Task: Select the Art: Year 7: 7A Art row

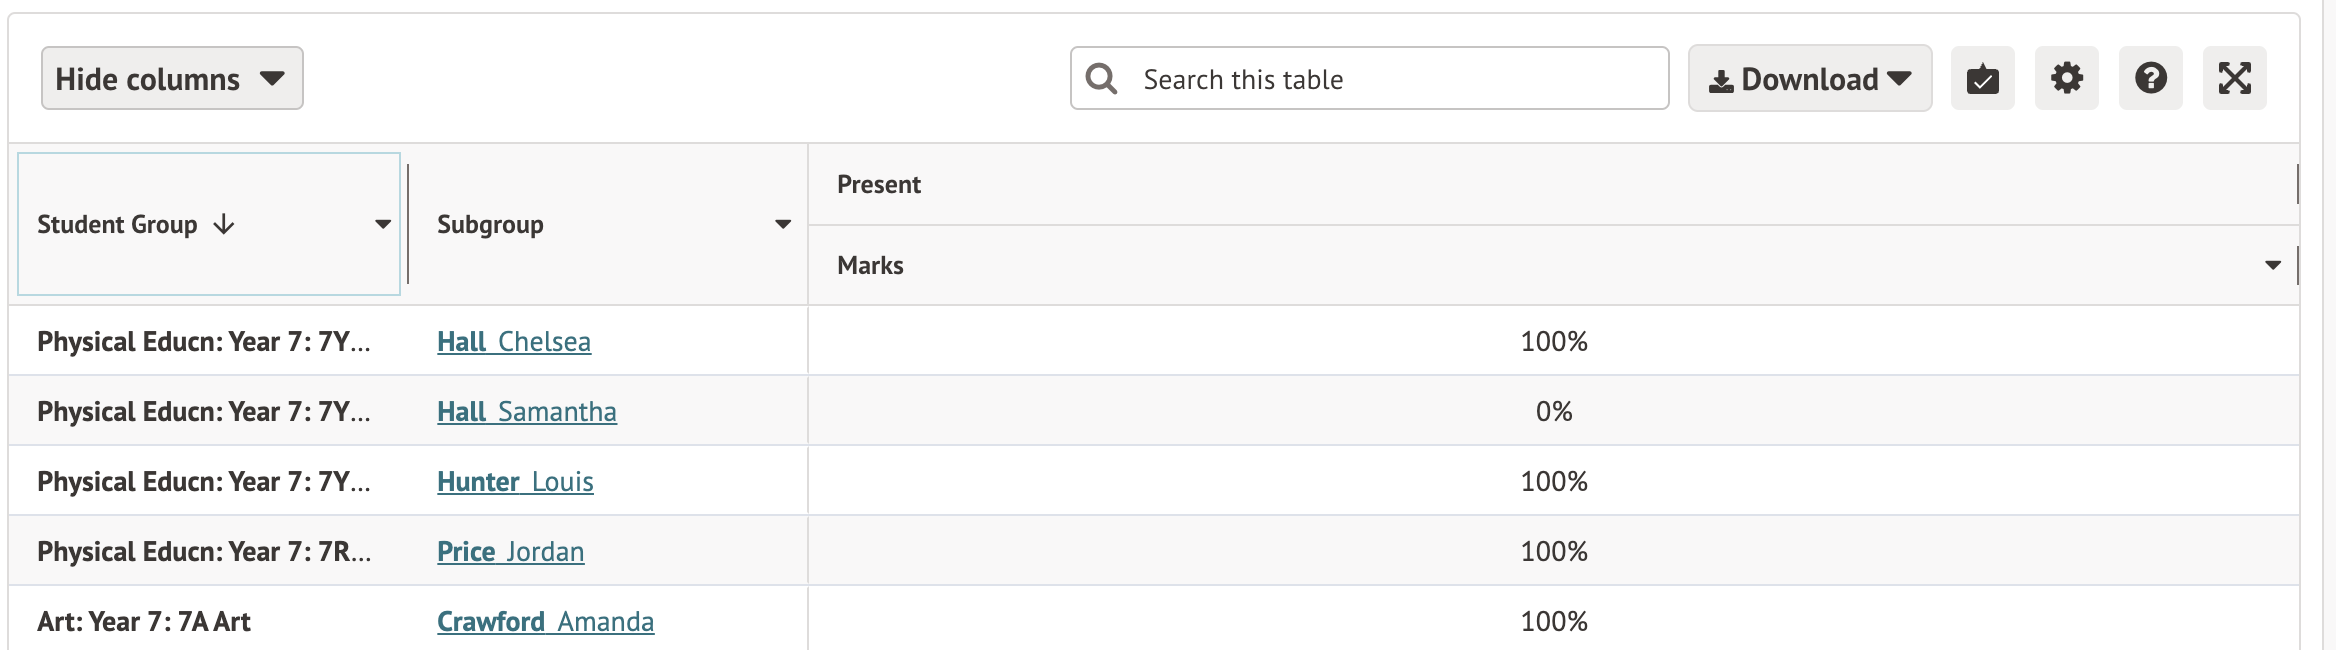Action: 144,622
